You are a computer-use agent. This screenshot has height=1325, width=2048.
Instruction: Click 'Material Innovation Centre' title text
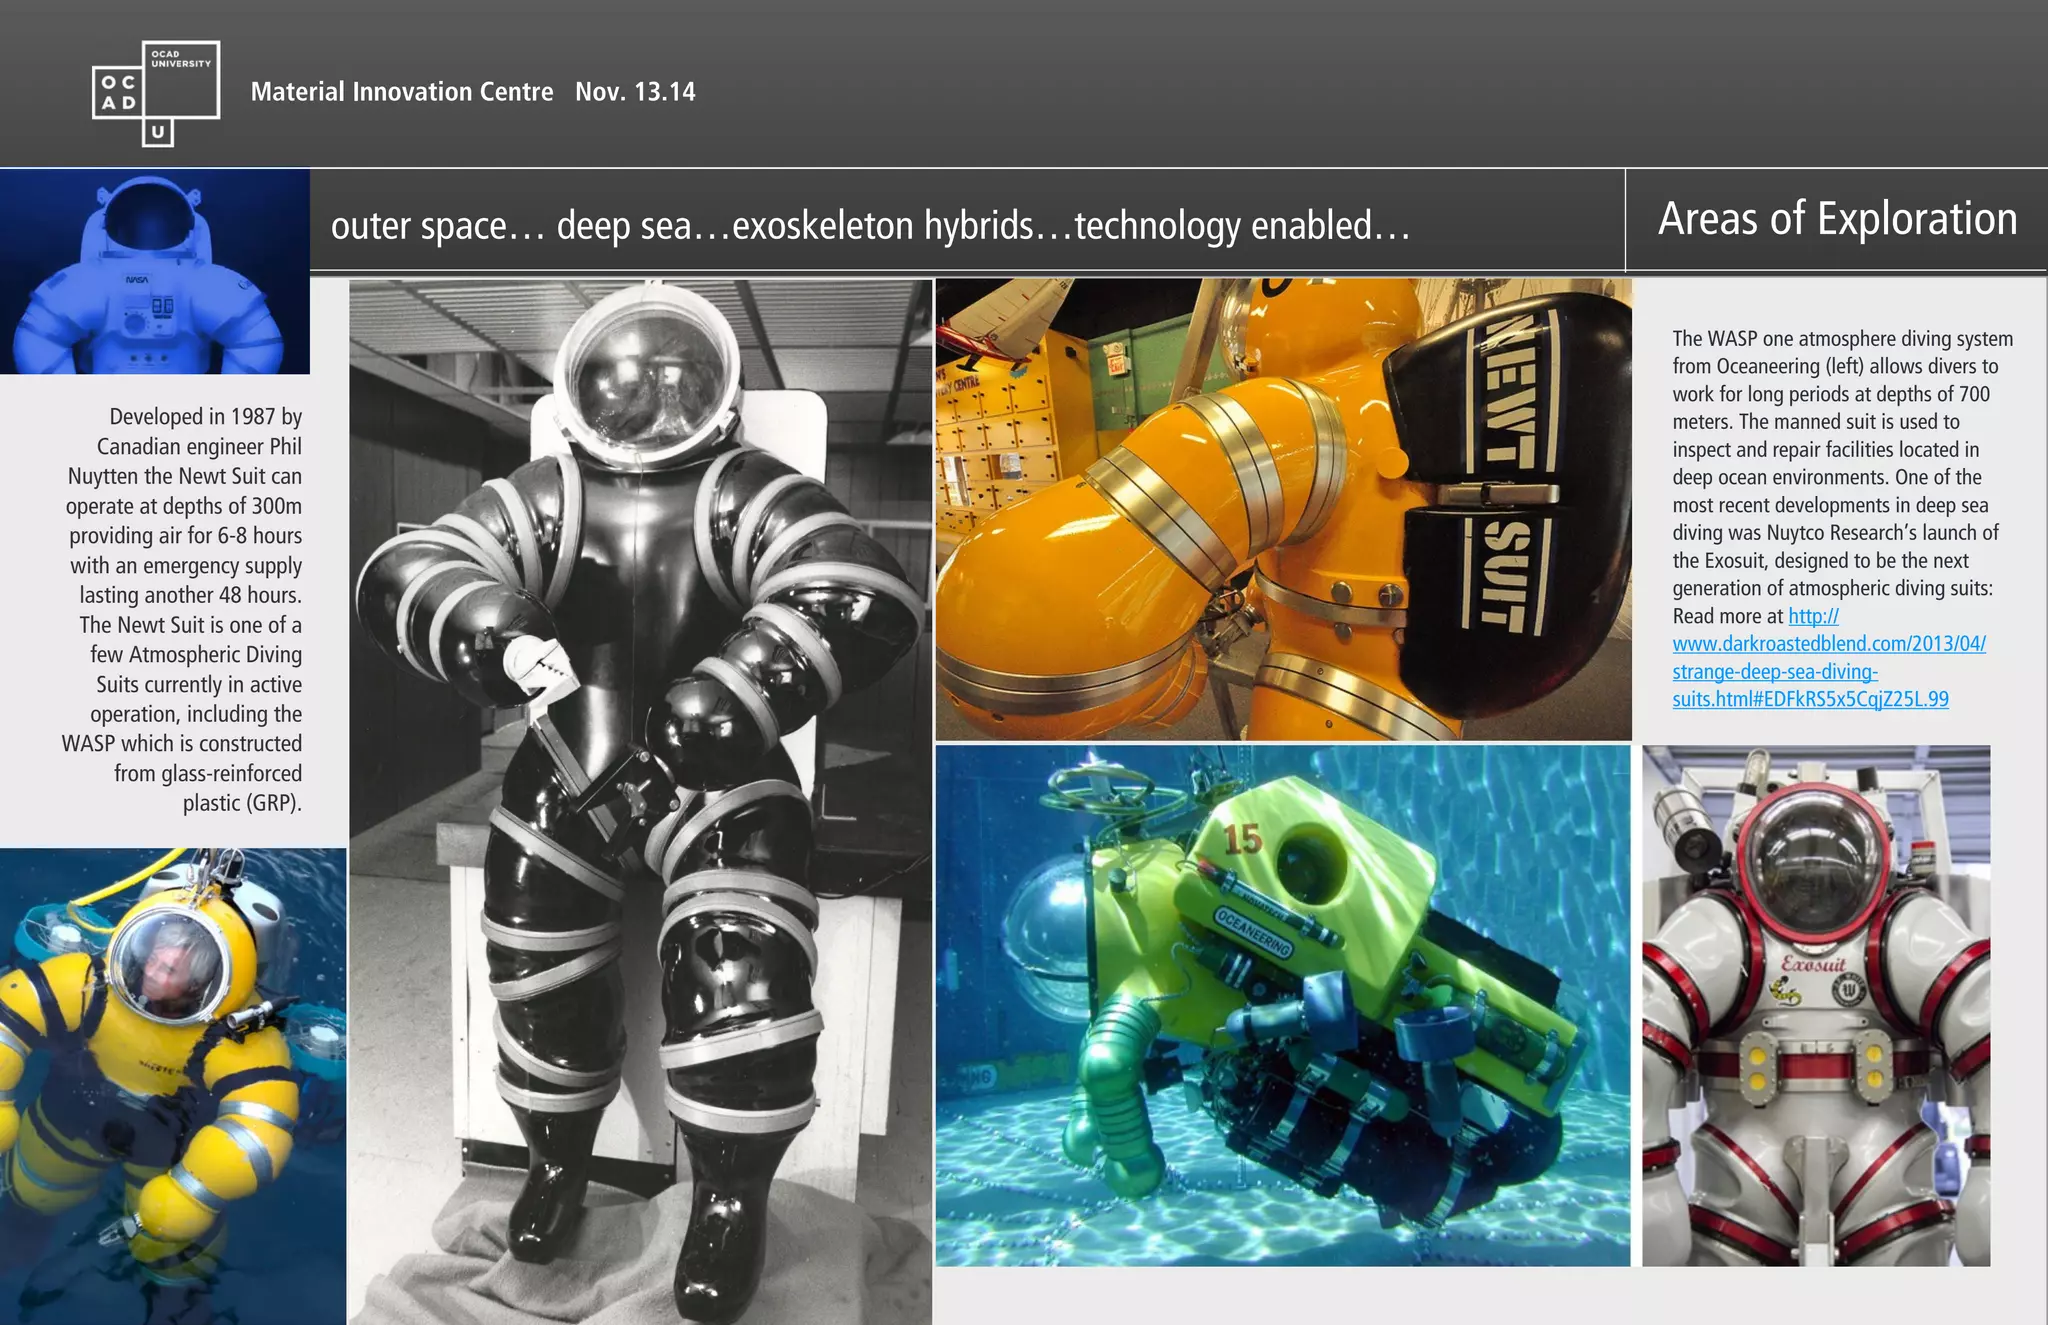pyautogui.click(x=401, y=92)
